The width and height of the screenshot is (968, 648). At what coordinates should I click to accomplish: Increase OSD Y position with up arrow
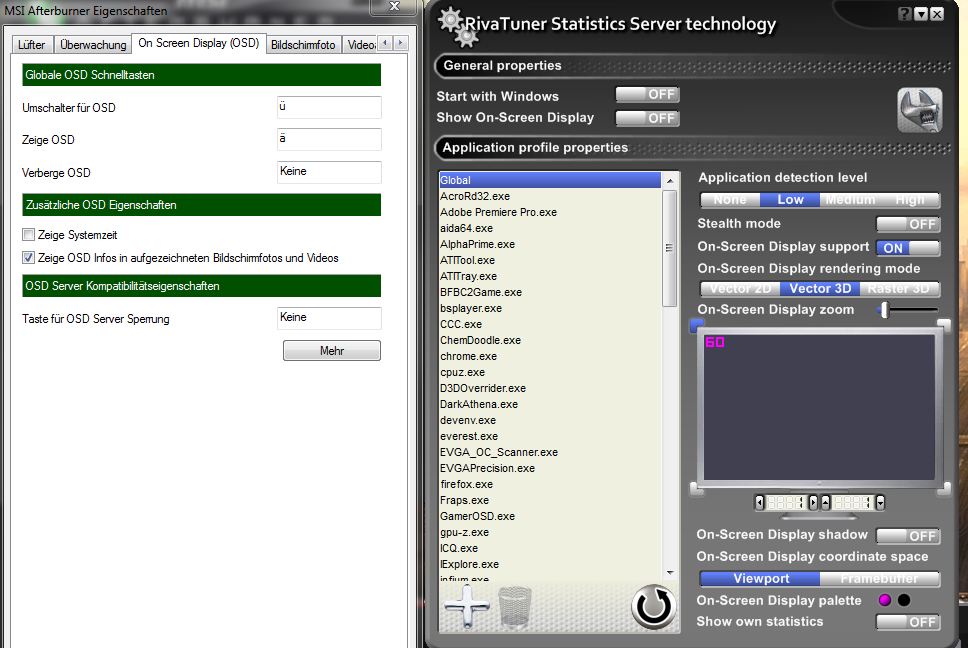tap(825, 502)
